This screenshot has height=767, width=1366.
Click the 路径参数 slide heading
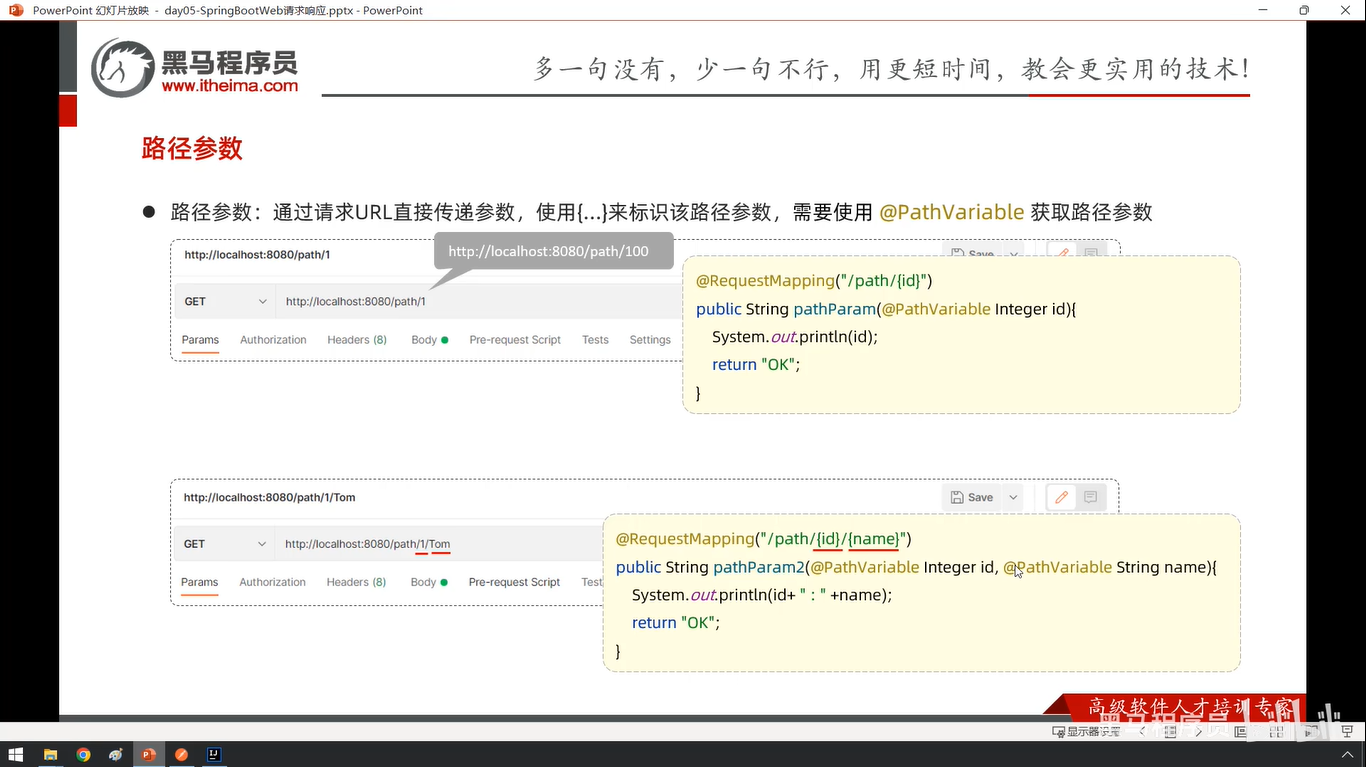192,149
